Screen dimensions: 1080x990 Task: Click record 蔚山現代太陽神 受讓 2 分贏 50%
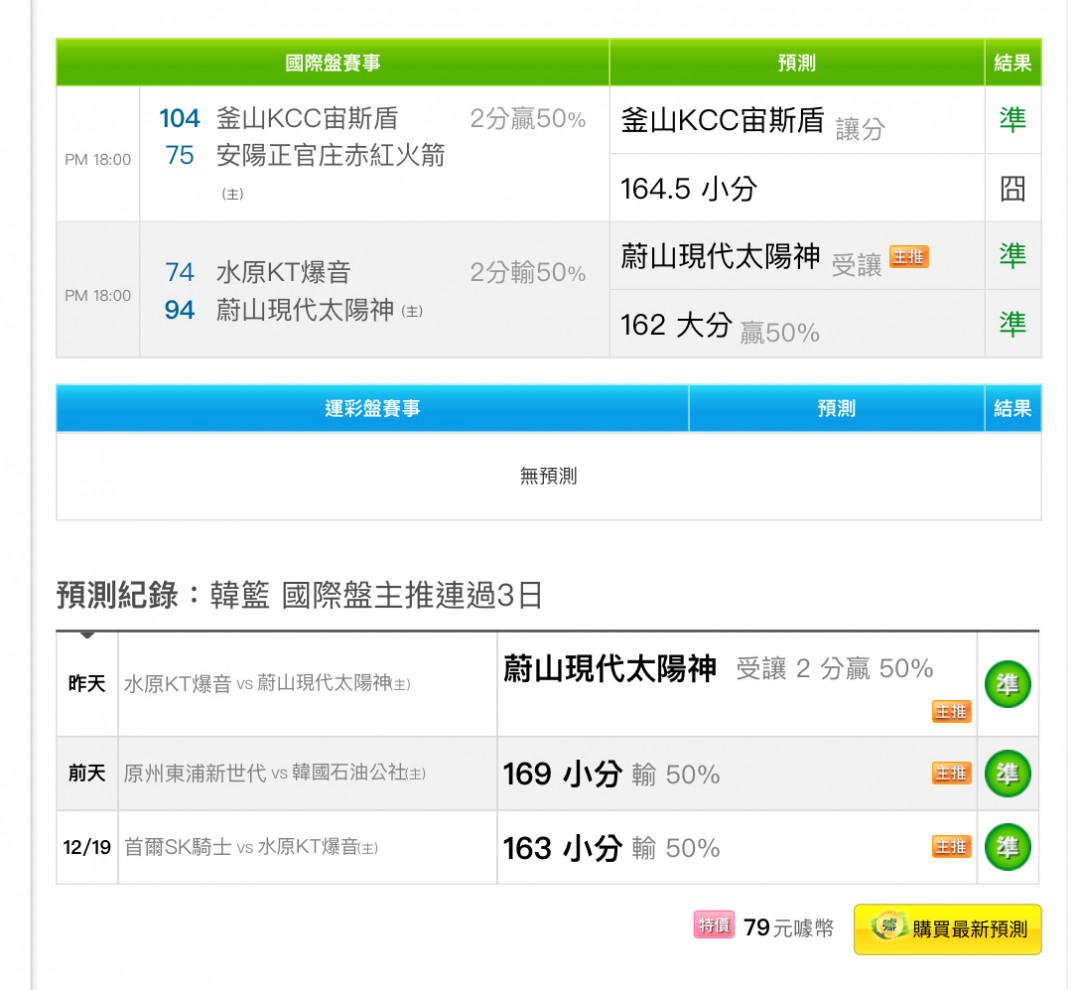(718, 668)
